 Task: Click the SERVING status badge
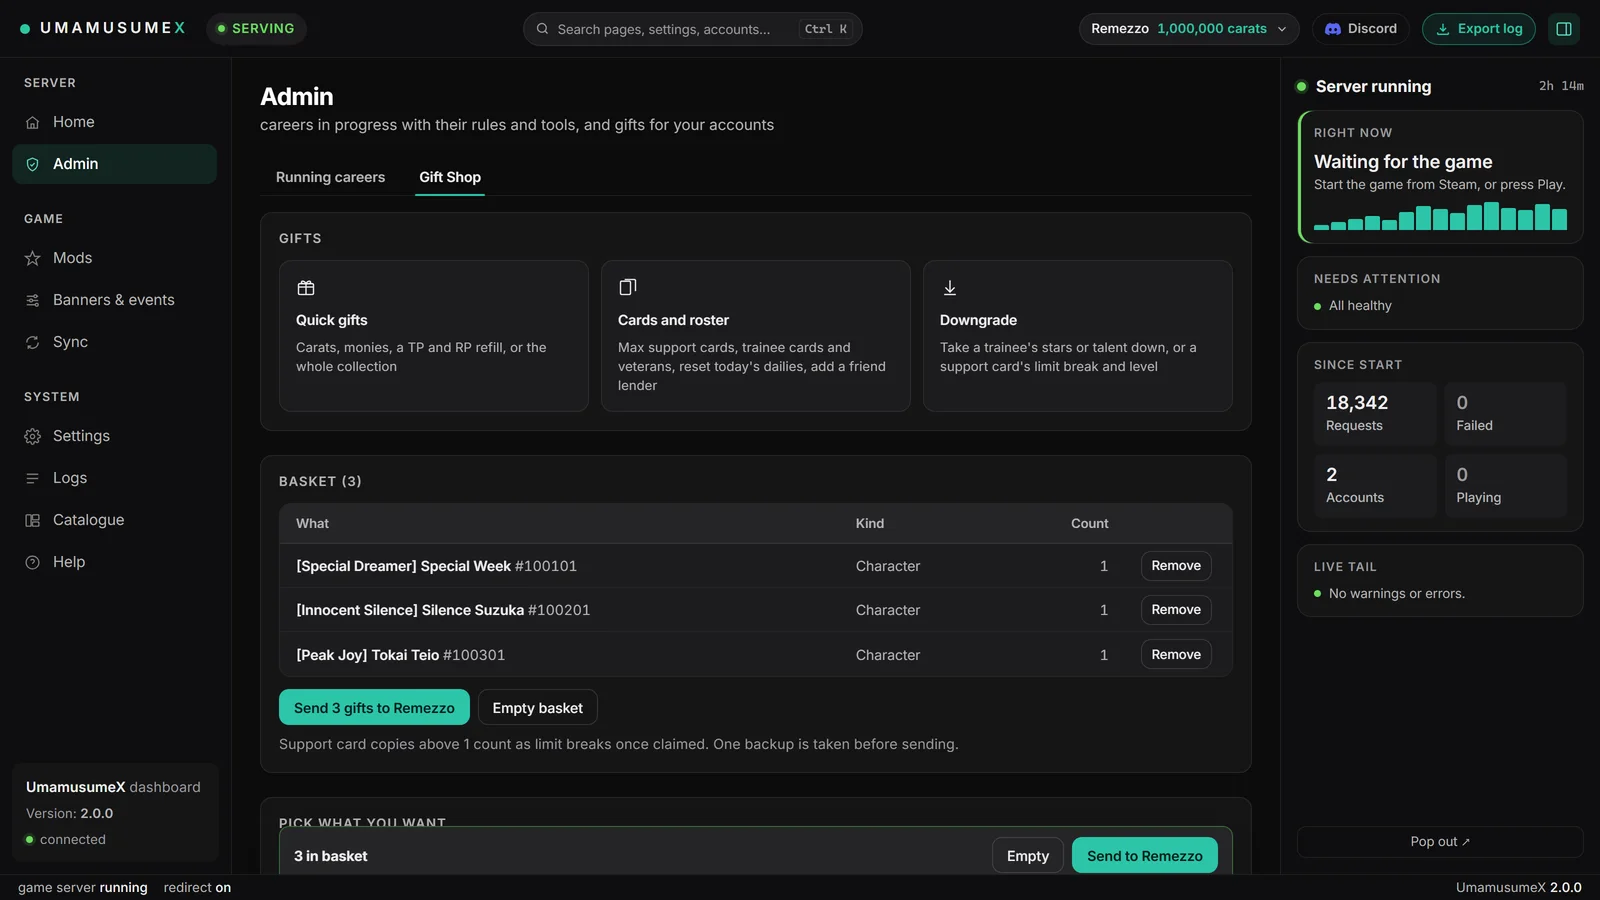pyautogui.click(x=256, y=29)
